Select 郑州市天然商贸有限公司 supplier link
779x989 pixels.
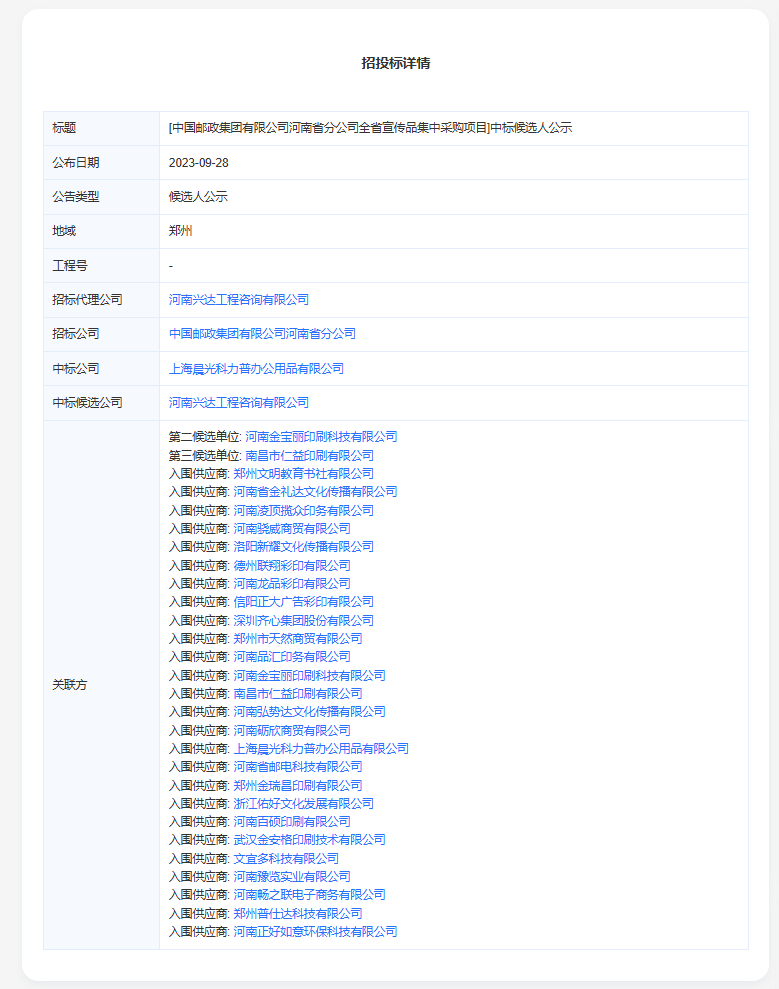(298, 638)
